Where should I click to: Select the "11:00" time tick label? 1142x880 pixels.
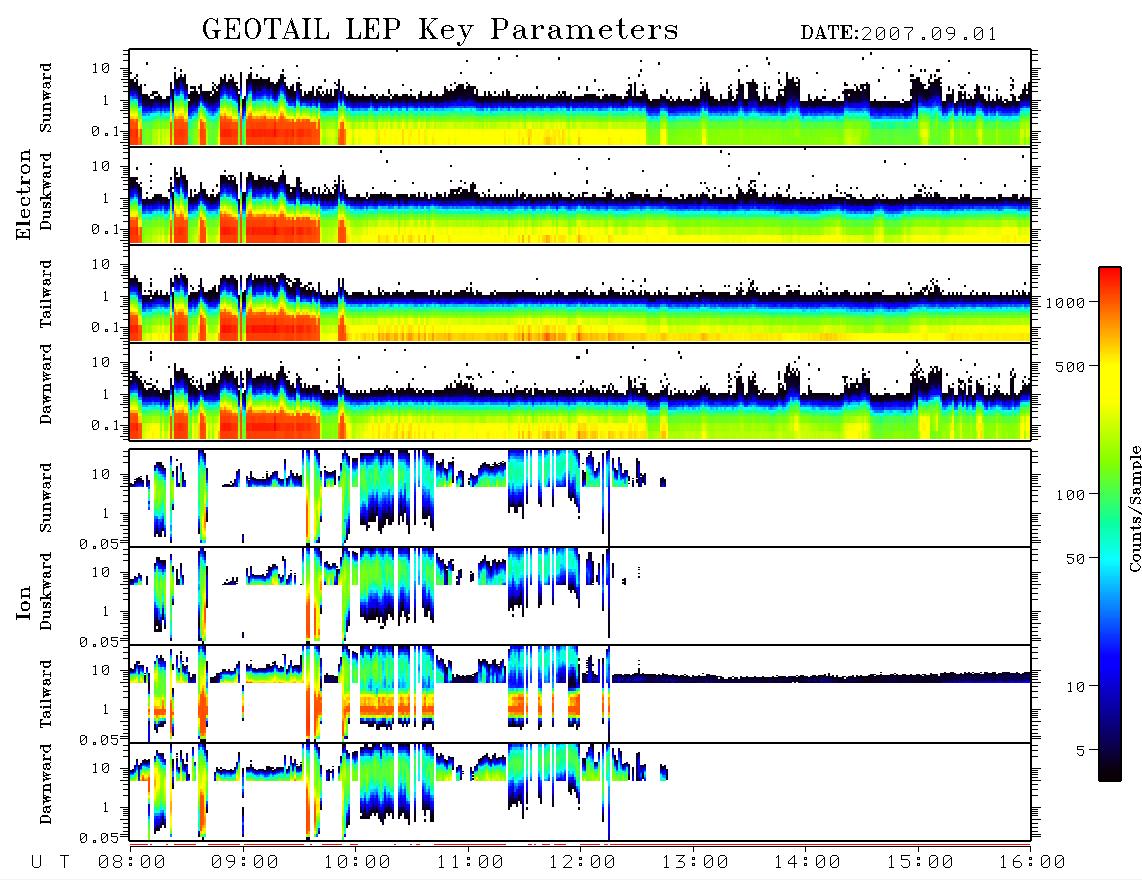pyautogui.click(x=470, y=863)
